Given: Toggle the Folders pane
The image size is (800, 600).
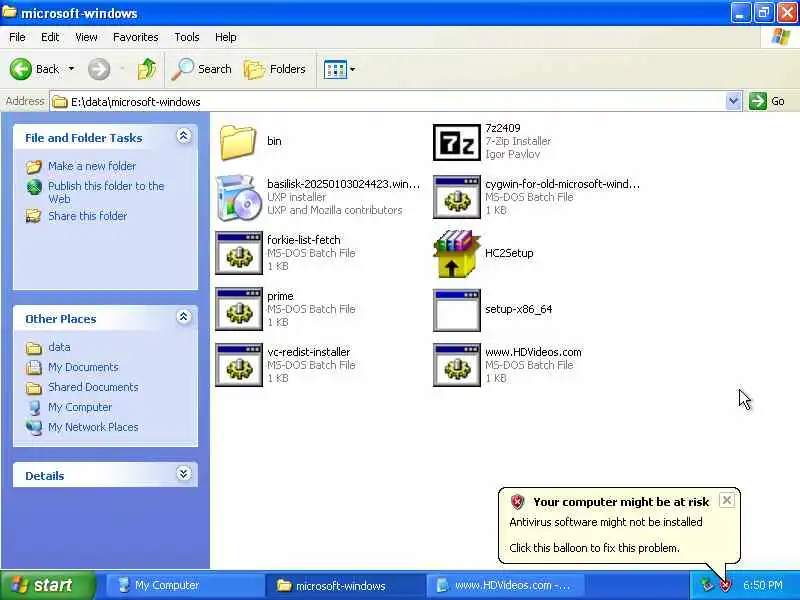Looking at the screenshot, I should tap(274, 69).
